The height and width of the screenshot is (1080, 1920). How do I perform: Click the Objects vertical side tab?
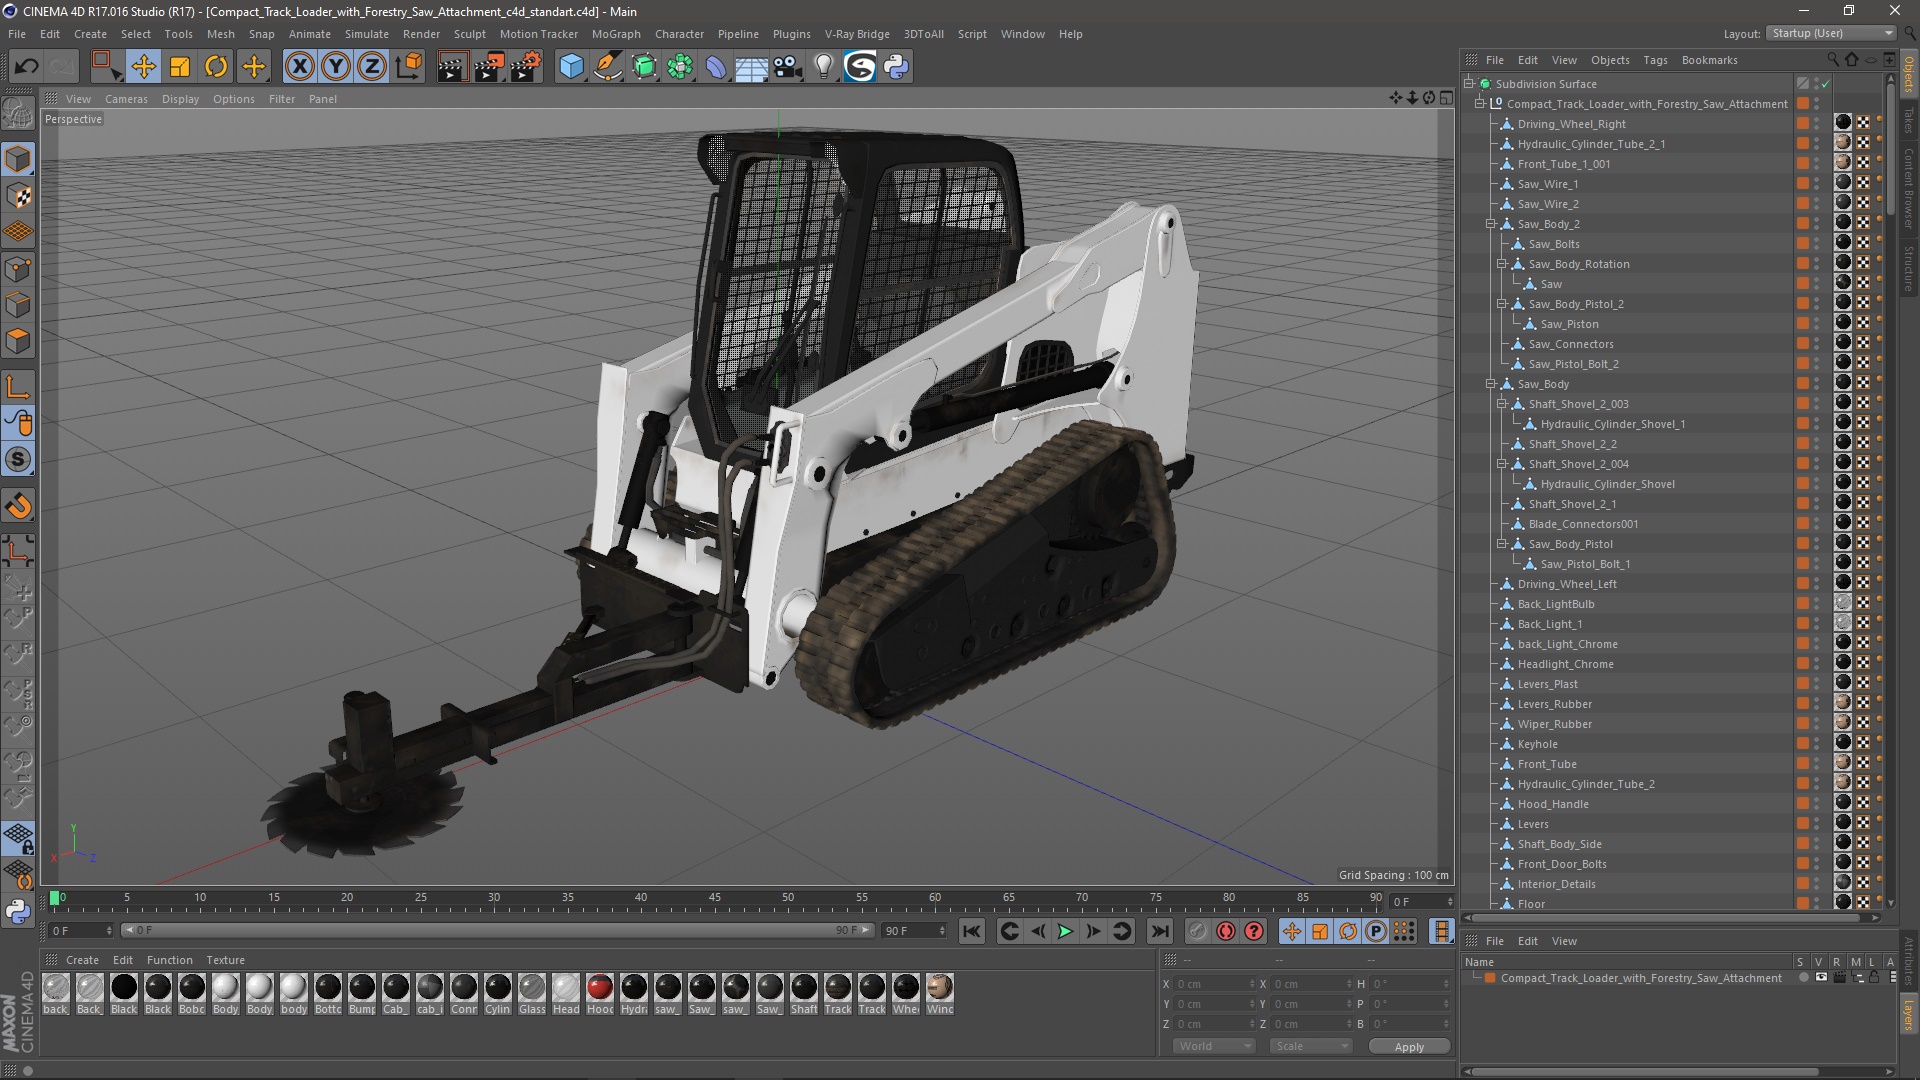1909,74
